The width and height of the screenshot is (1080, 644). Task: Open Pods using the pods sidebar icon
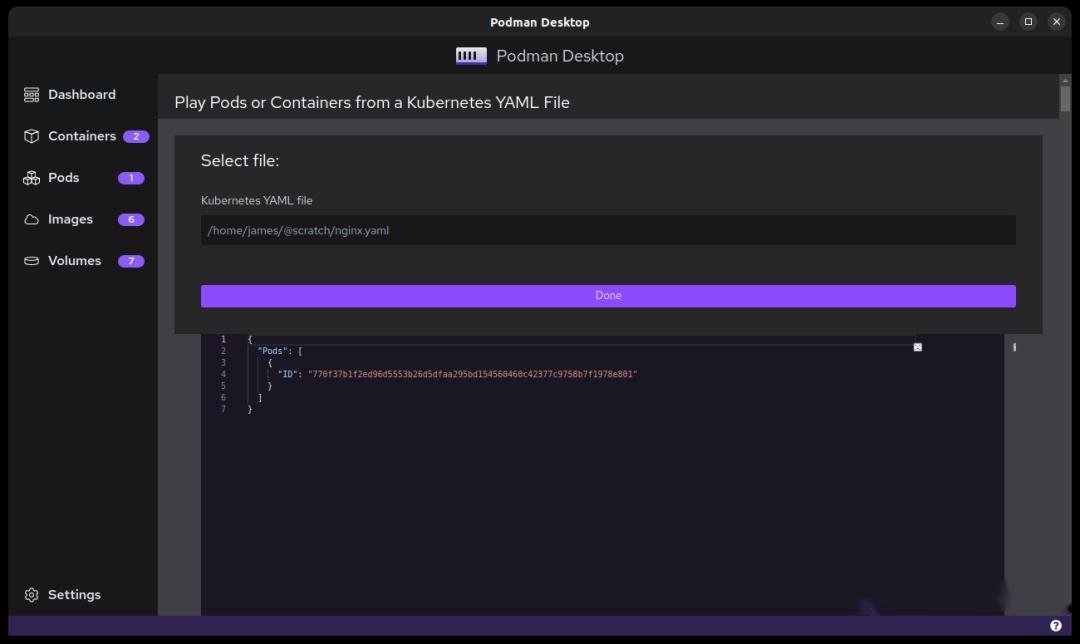pyautogui.click(x=30, y=177)
